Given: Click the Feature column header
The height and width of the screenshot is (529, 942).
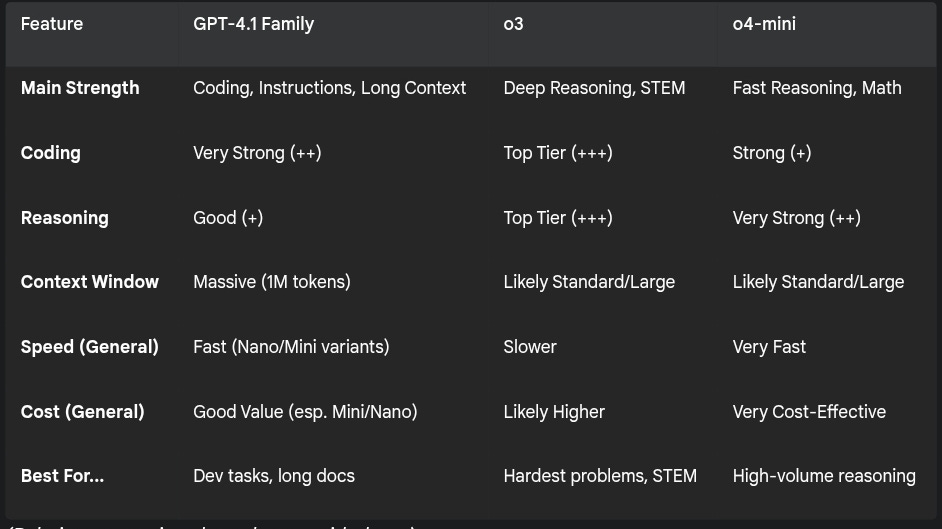Looking at the screenshot, I should point(52,24).
